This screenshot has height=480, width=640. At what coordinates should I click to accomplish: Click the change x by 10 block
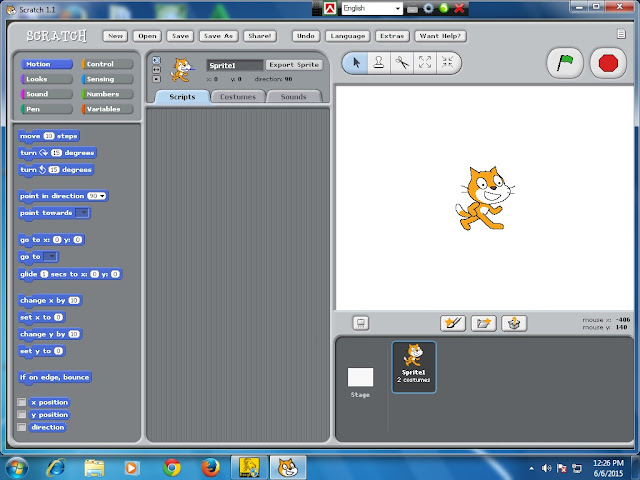point(50,300)
